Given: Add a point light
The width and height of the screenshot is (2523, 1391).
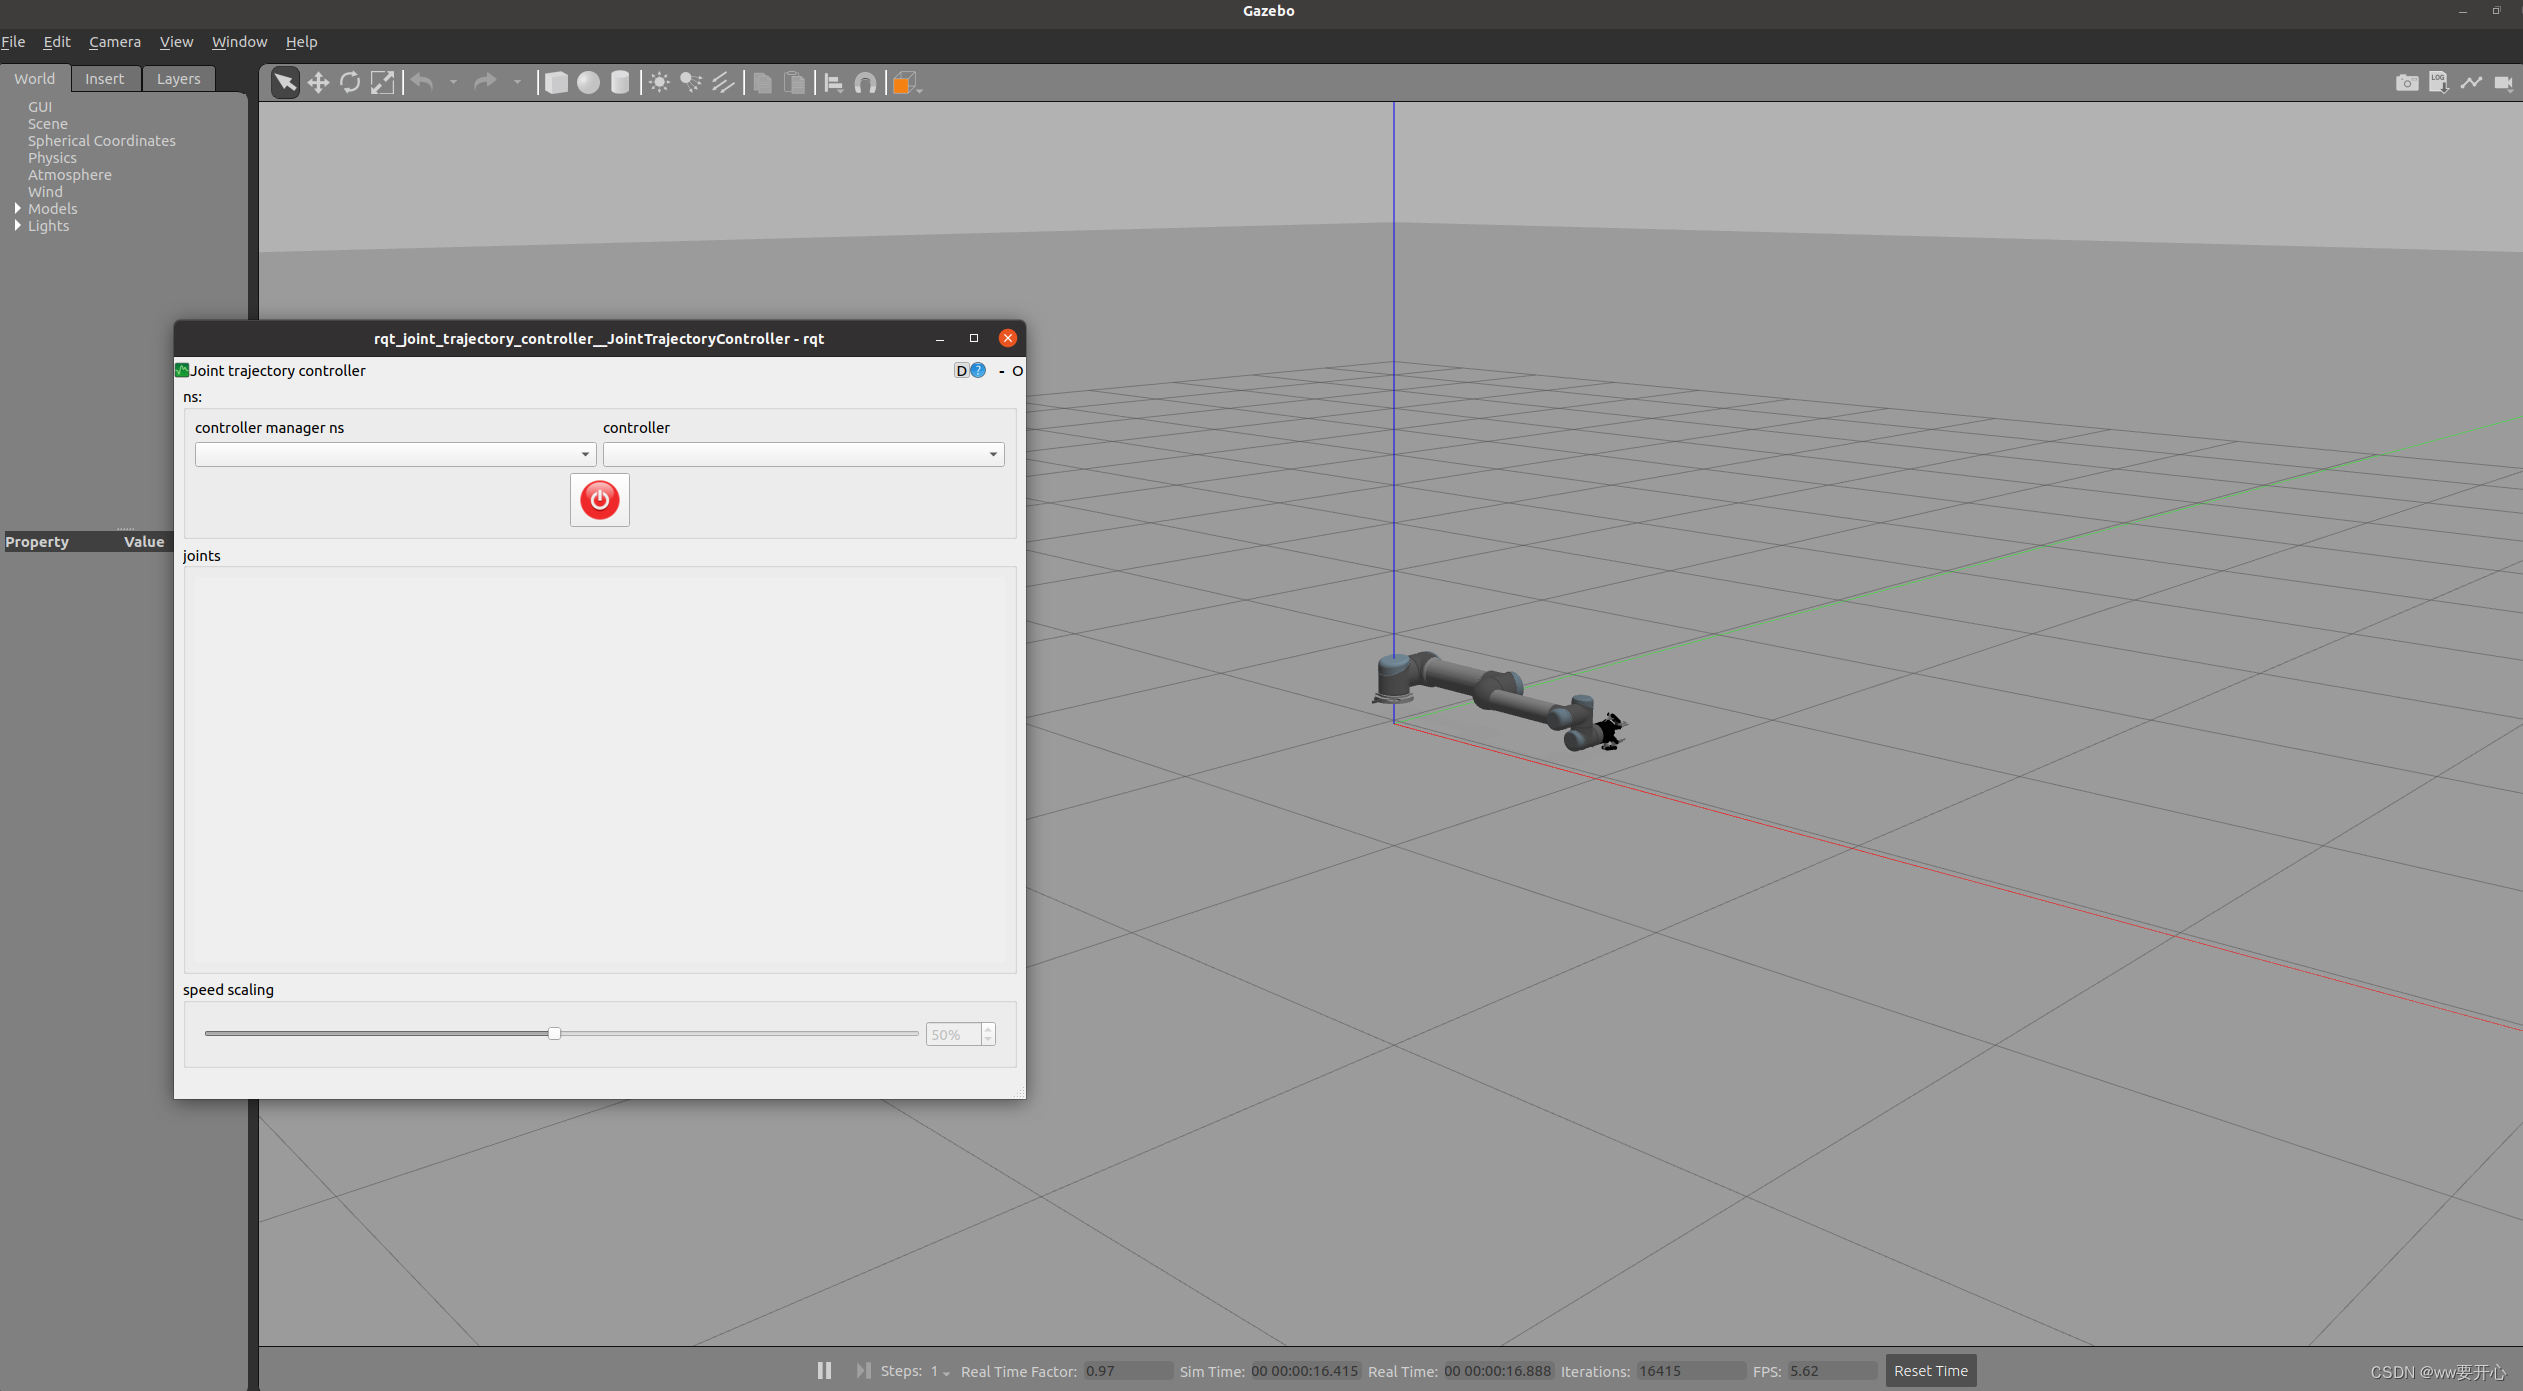Looking at the screenshot, I should tap(659, 83).
